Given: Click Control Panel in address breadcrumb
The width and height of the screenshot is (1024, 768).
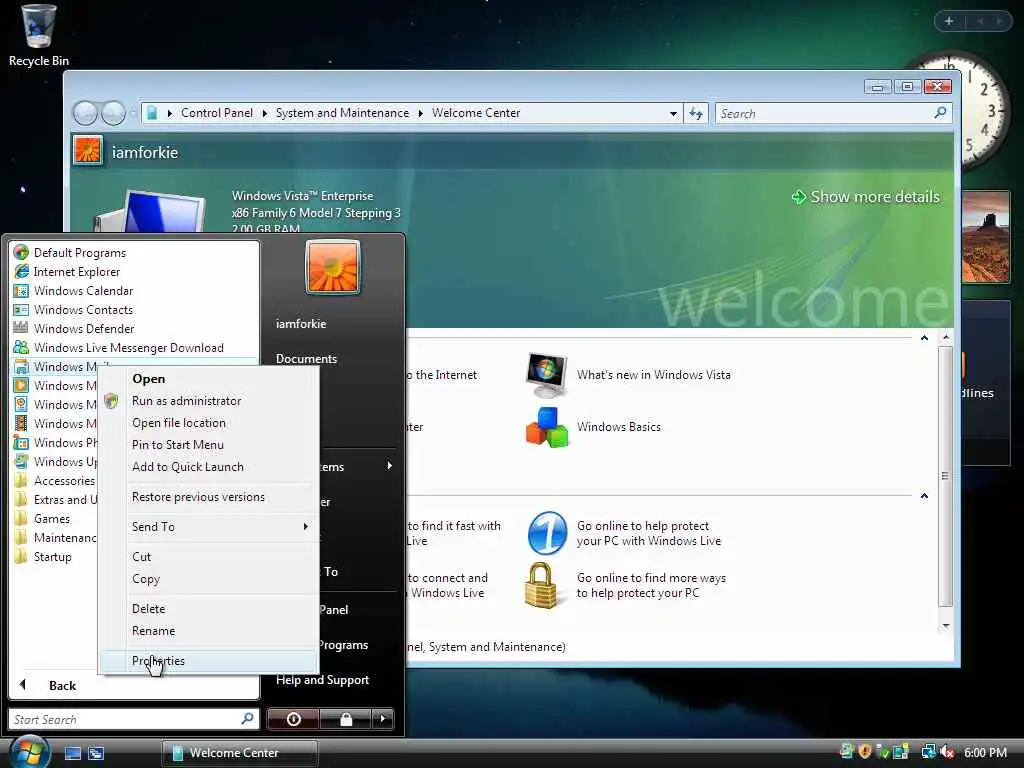Looking at the screenshot, I should click(217, 113).
